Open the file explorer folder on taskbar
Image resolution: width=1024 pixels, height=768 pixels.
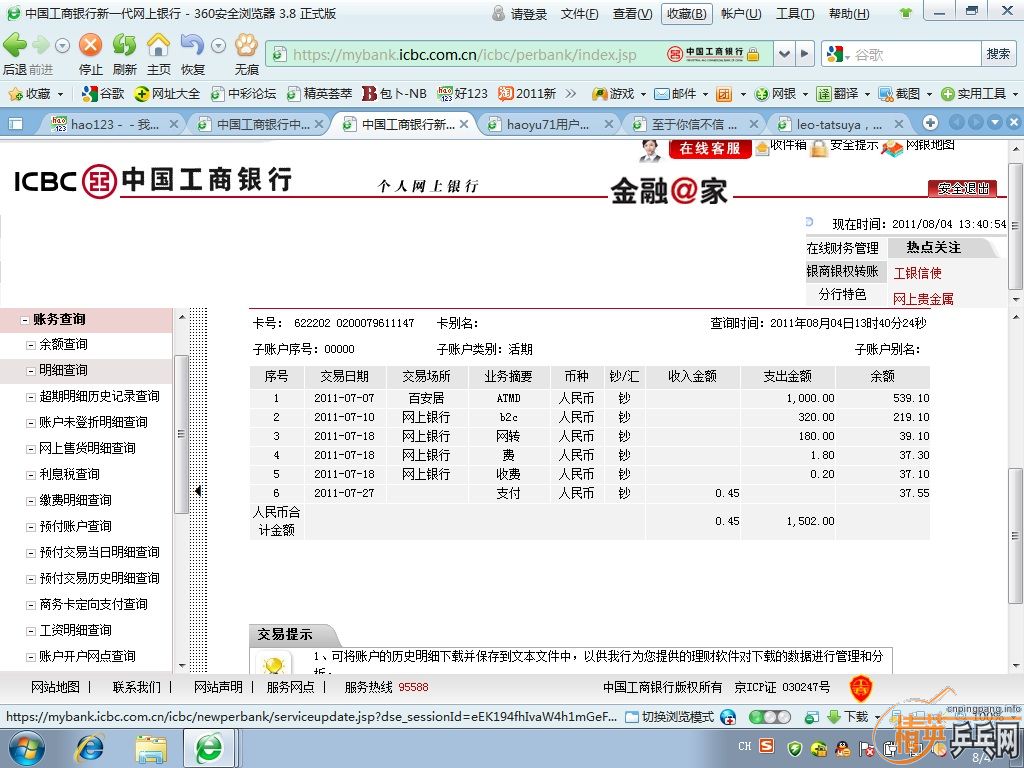tap(151, 748)
